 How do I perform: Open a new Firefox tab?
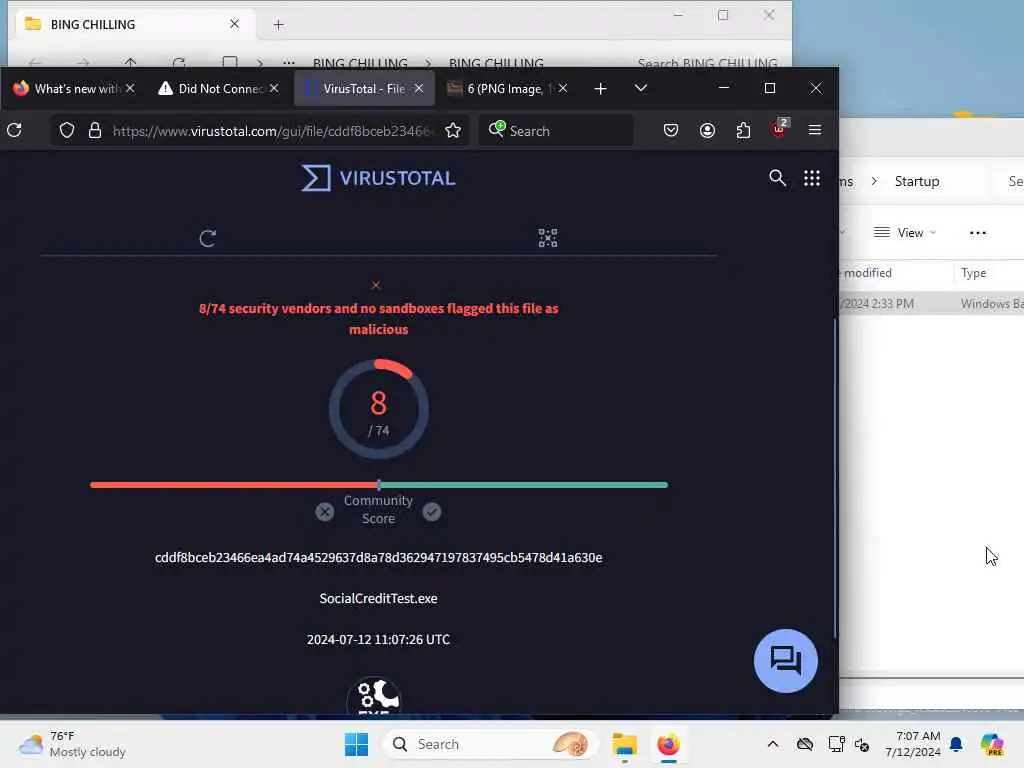point(600,88)
